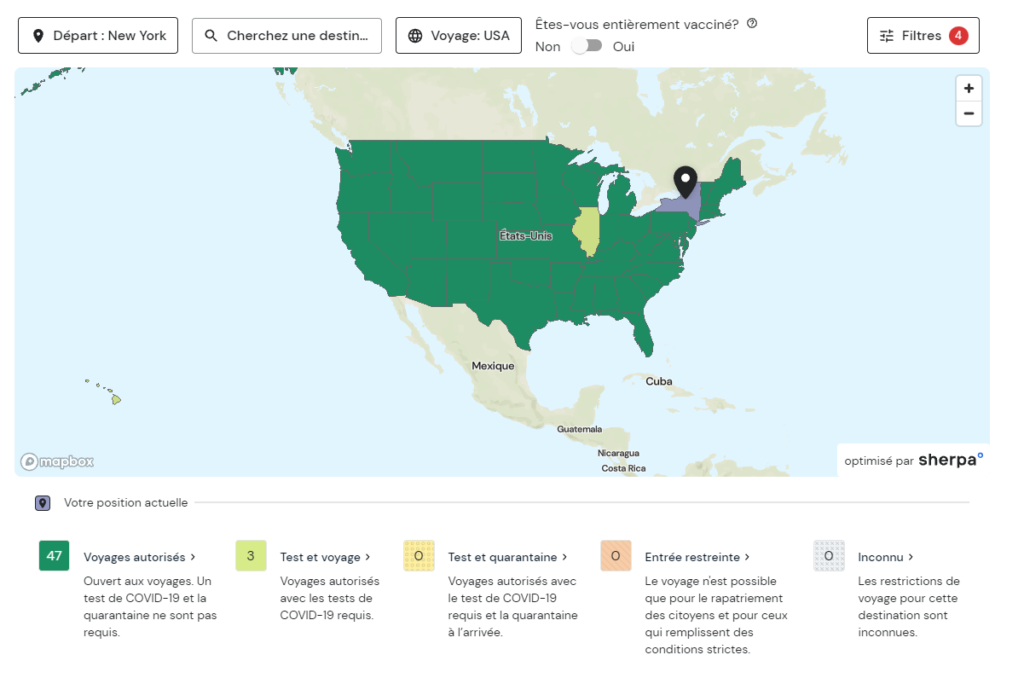Screen dimensions: 1024x684
Task: Expand the 'Voyages autorisés' category
Action: click(140, 557)
